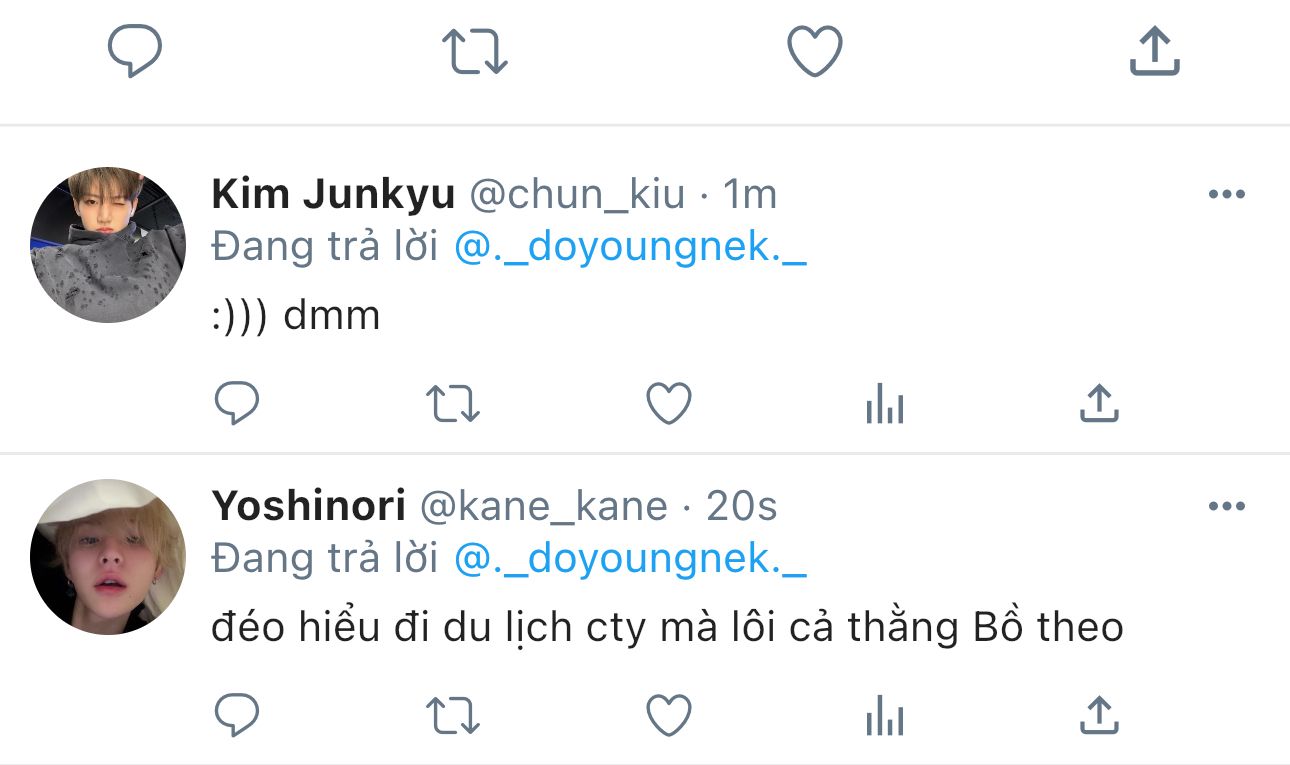The height and width of the screenshot is (765, 1290).
Task: Like Kim Junkyu's tweet
Action: coord(669,404)
